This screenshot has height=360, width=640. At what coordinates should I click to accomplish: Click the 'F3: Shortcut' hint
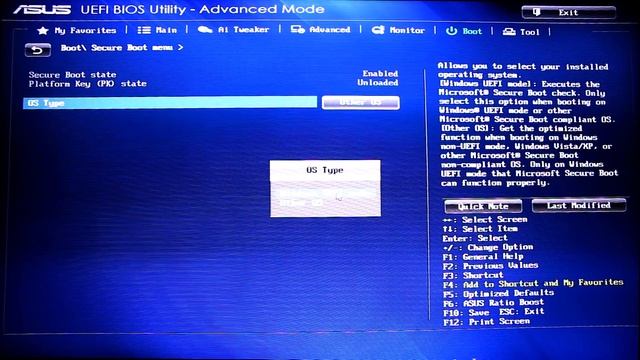pyautogui.click(x=473, y=275)
